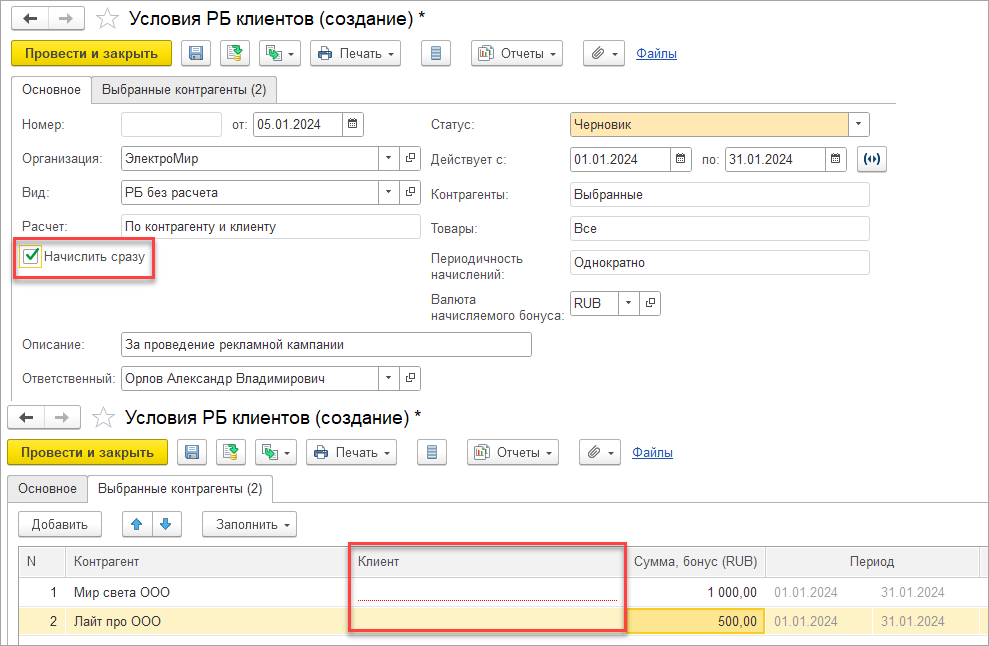Move selected row down in the contractors table
989x646 pixels.
(165, 524)
